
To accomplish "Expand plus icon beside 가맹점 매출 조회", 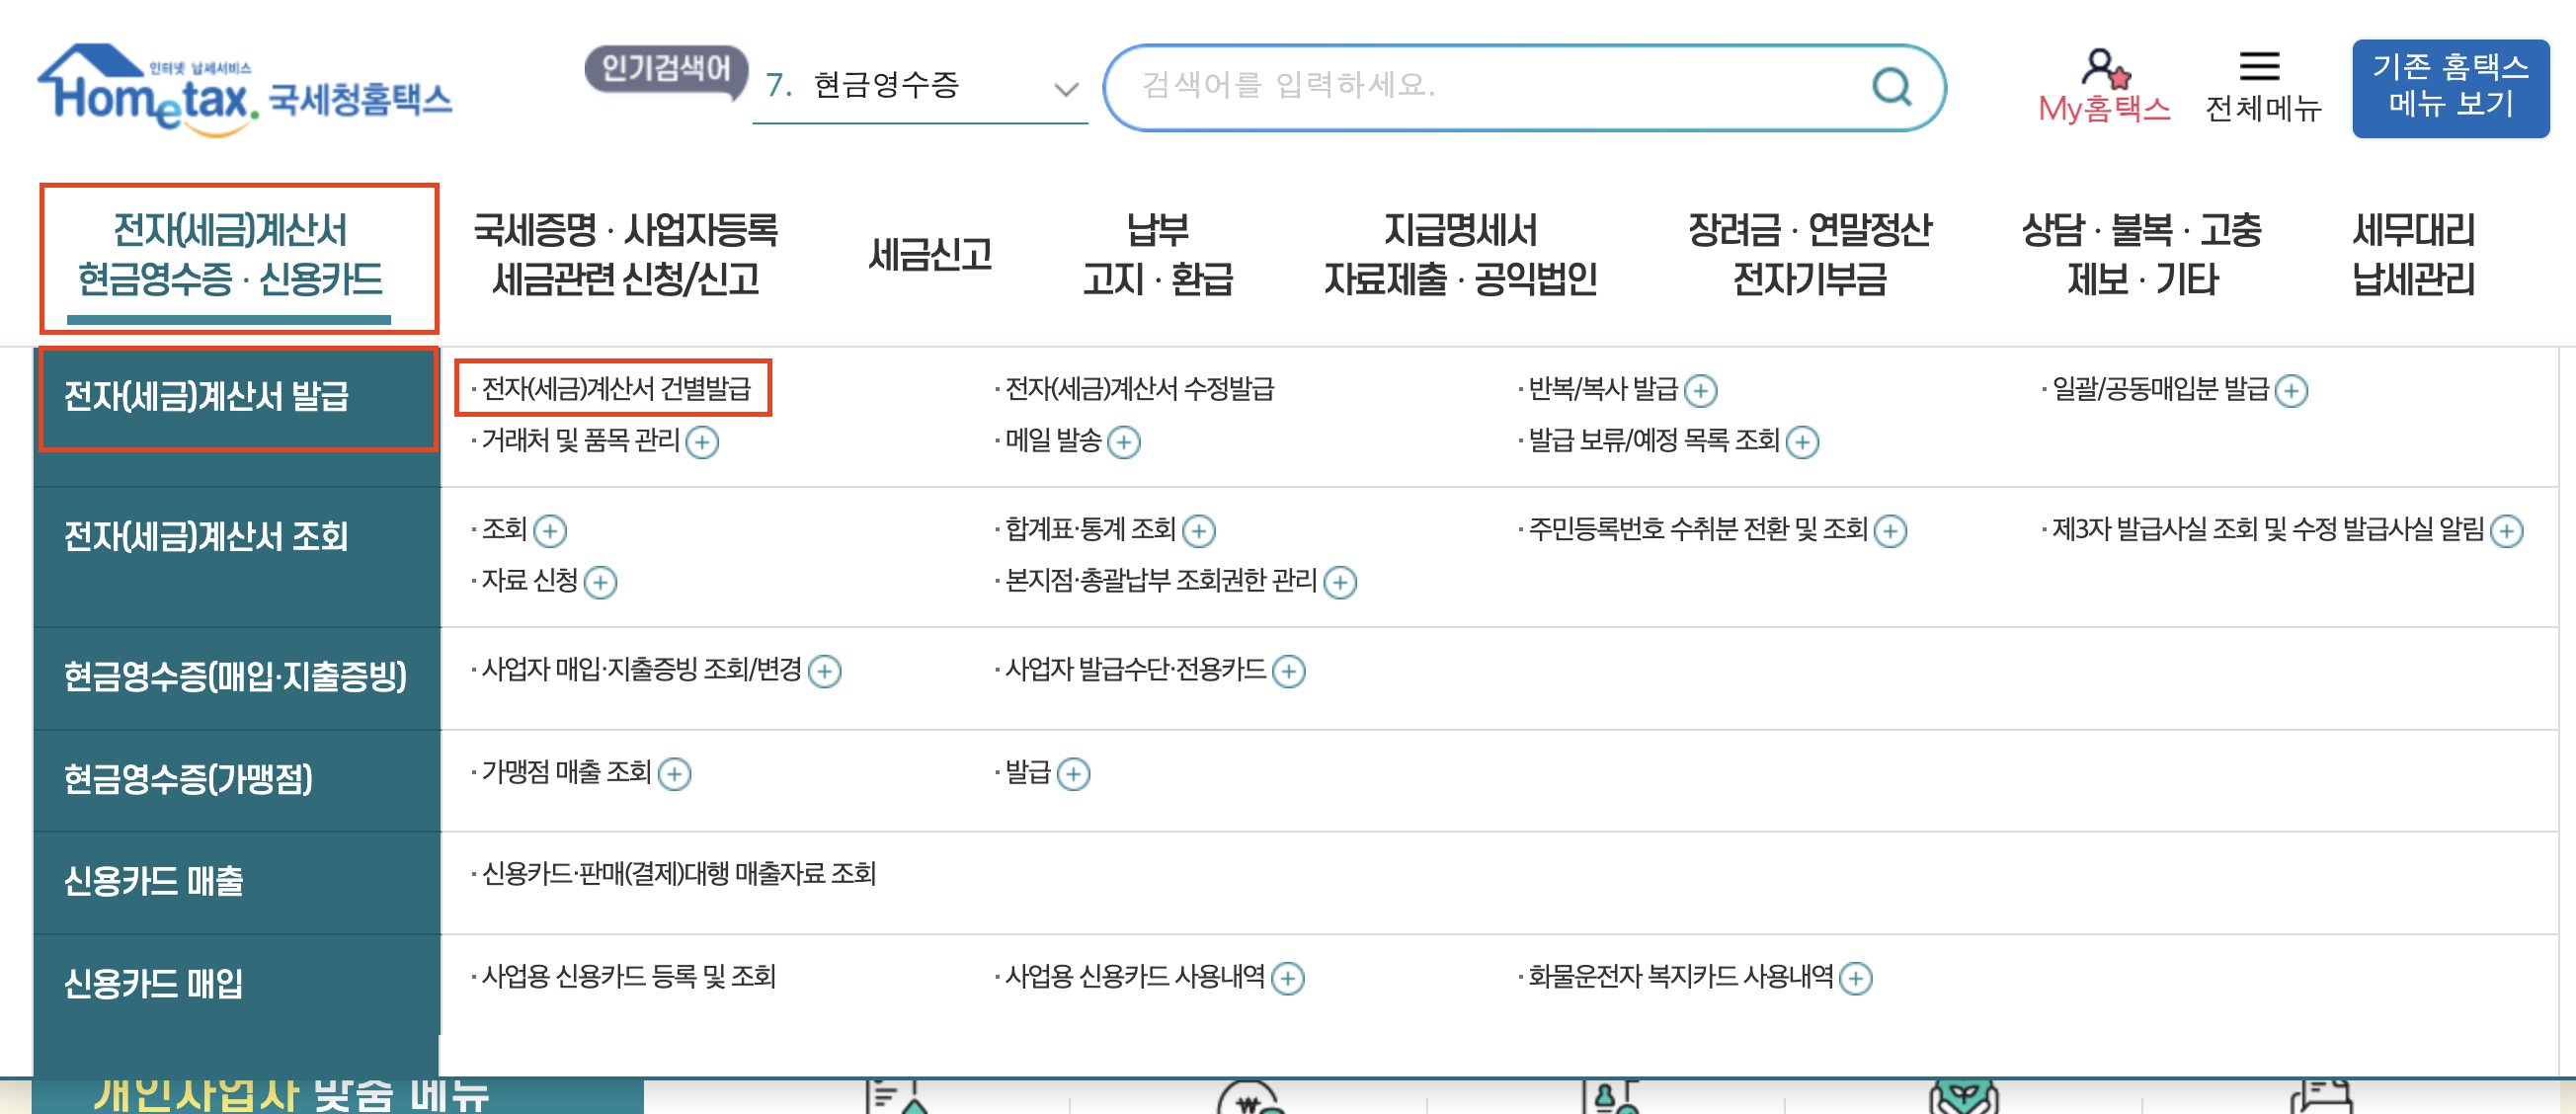I will [675, 774].
